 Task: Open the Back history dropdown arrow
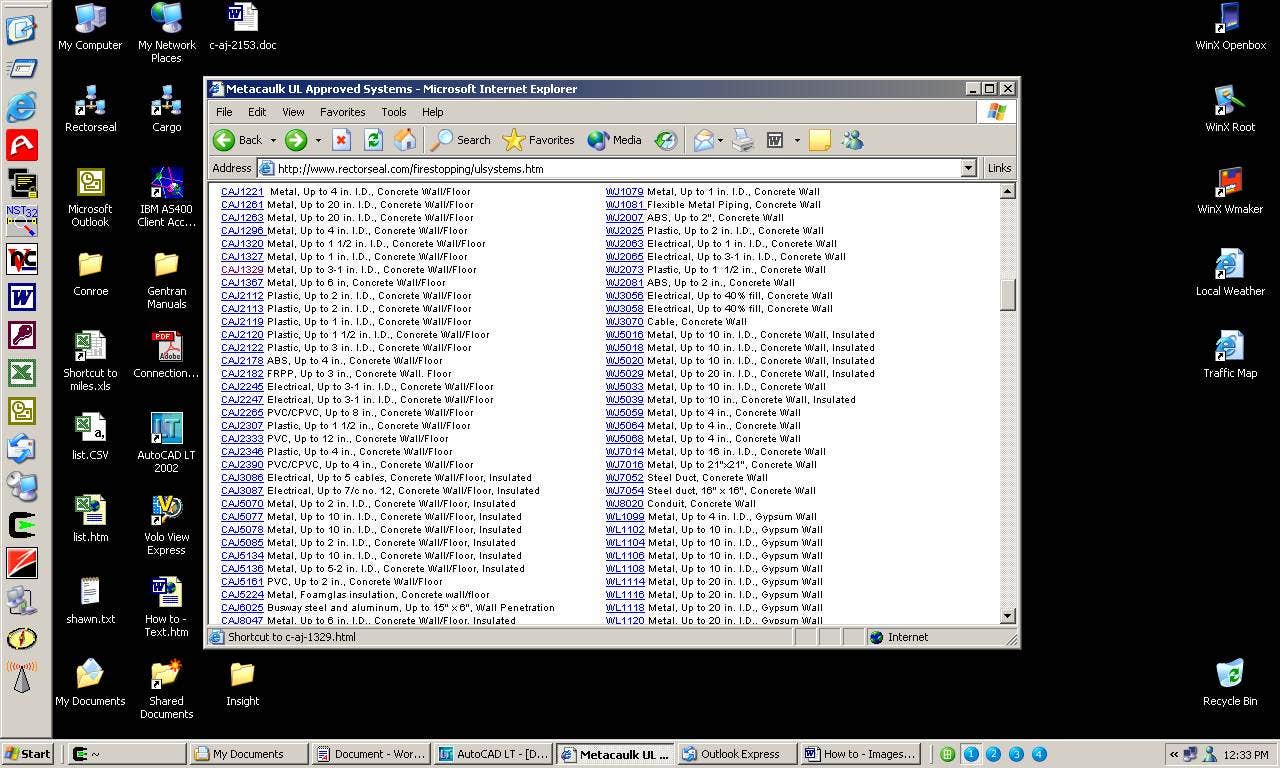(x=273, y=140)
